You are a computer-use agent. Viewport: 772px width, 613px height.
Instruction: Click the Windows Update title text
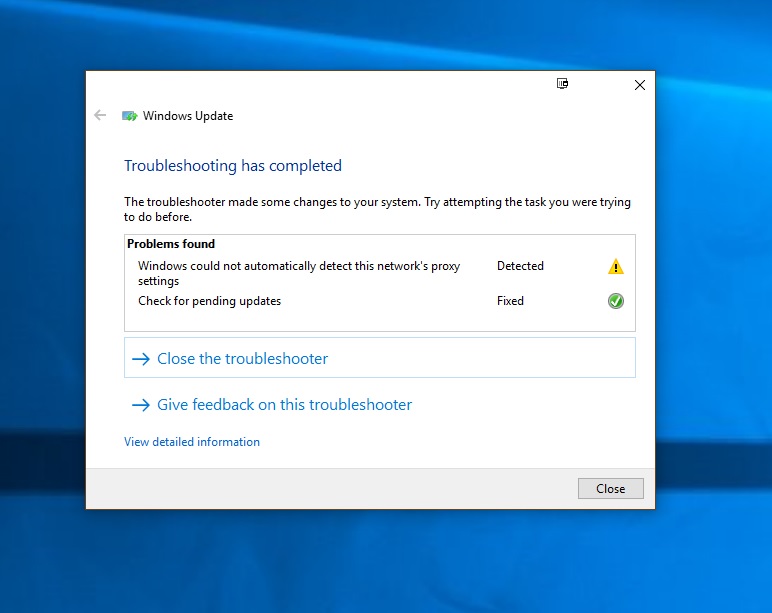point(188,116)
